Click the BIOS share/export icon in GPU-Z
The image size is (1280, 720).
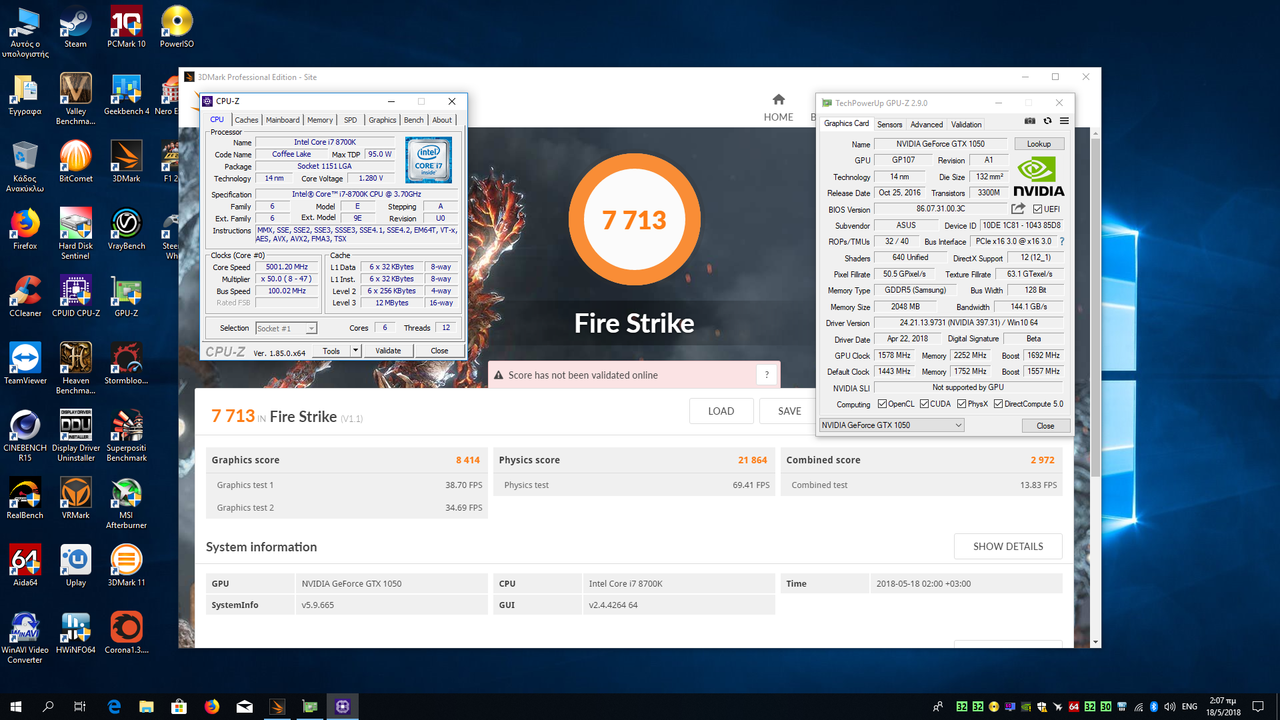pyautogui.click(x=1018, y=209)
